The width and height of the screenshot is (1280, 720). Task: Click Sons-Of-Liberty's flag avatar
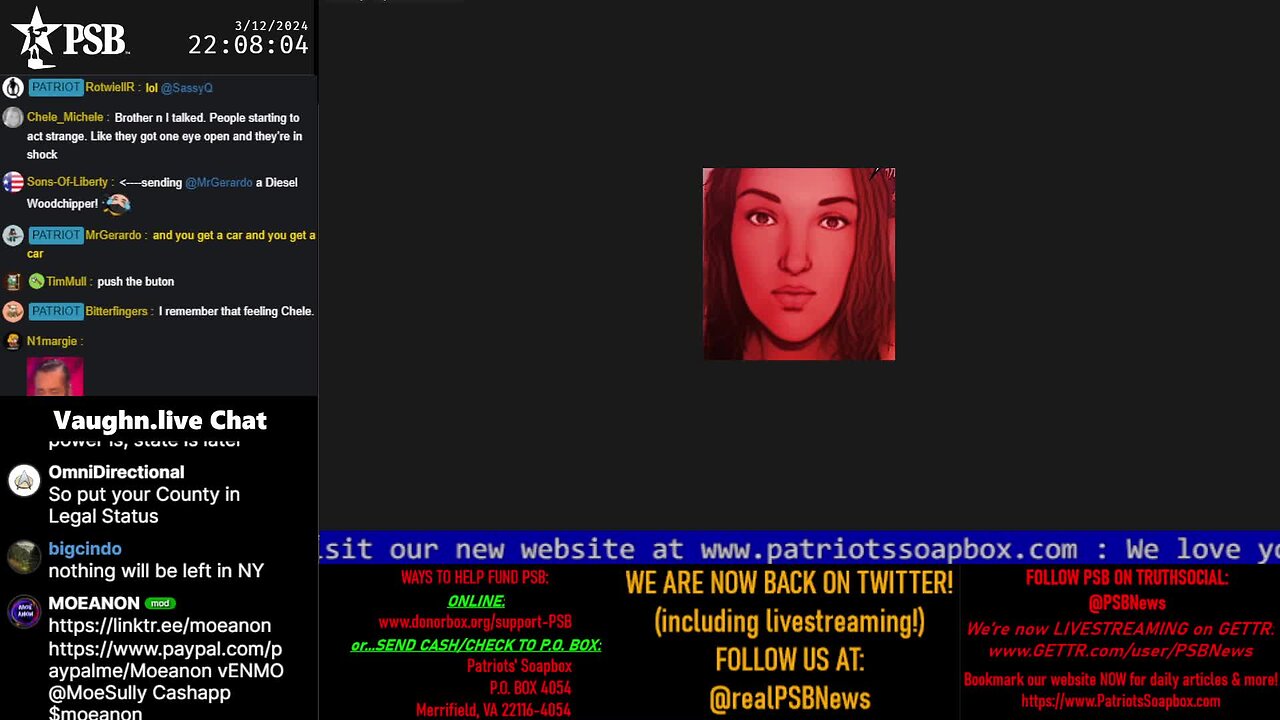point(13,182)
